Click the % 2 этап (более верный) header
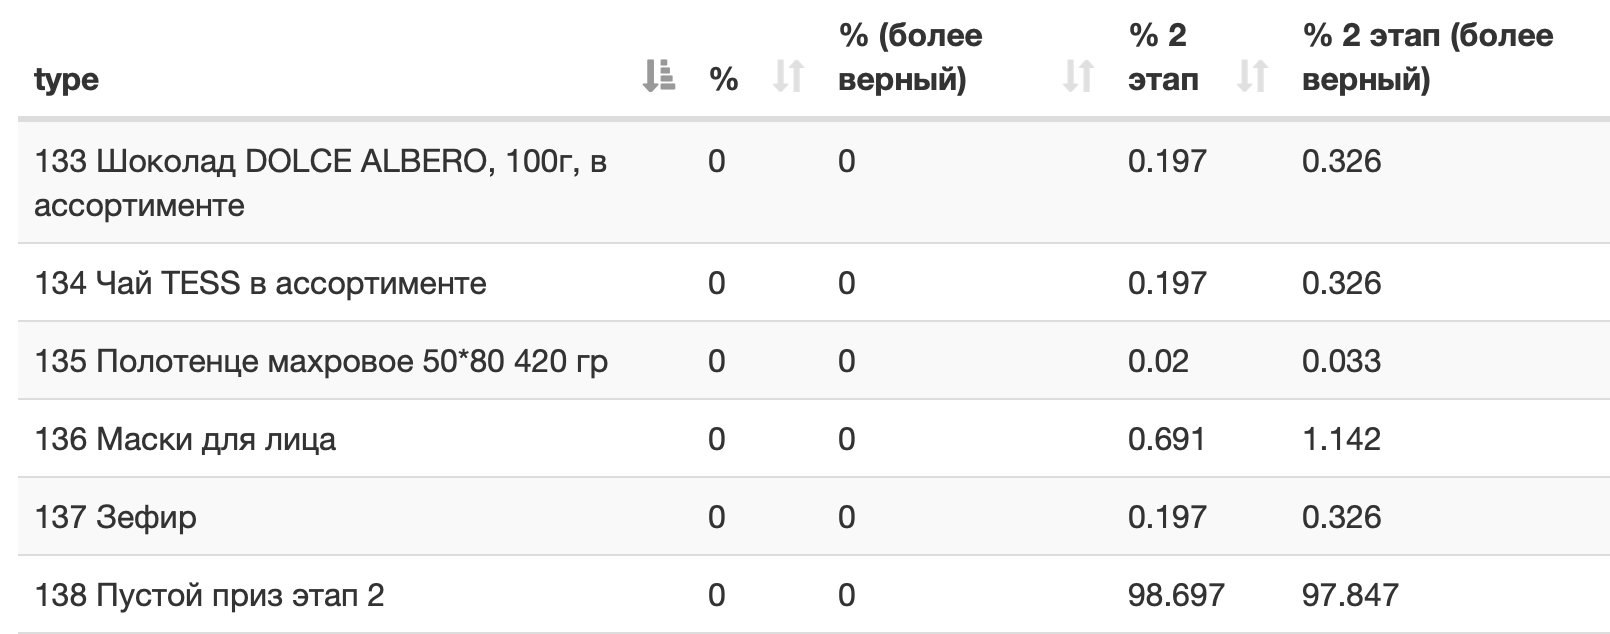The height and width of the screenshot is (634, 1610). coord(1427,57)
